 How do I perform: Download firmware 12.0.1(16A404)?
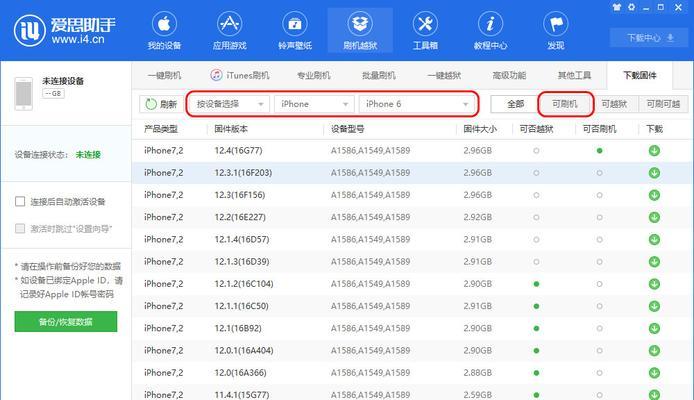point(654,350)
